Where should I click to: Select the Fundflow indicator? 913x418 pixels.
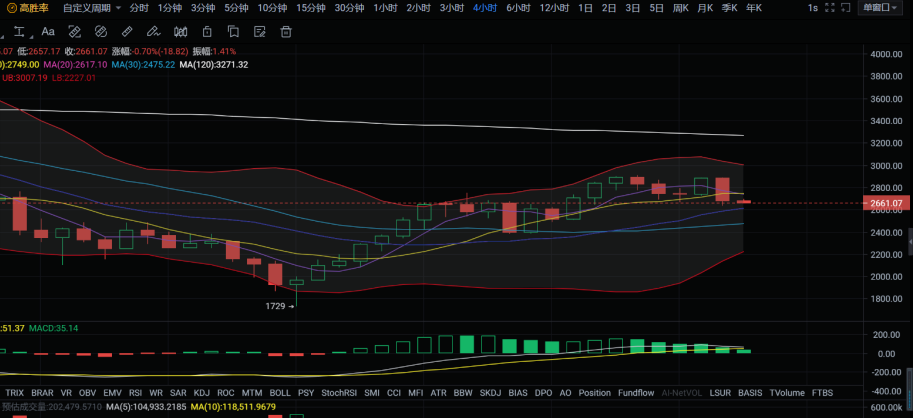coord(636,393)
